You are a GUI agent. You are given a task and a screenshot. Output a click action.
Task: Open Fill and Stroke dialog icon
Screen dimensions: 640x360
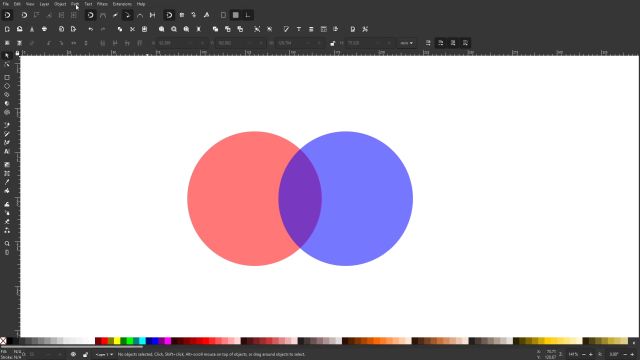(286, 29)
